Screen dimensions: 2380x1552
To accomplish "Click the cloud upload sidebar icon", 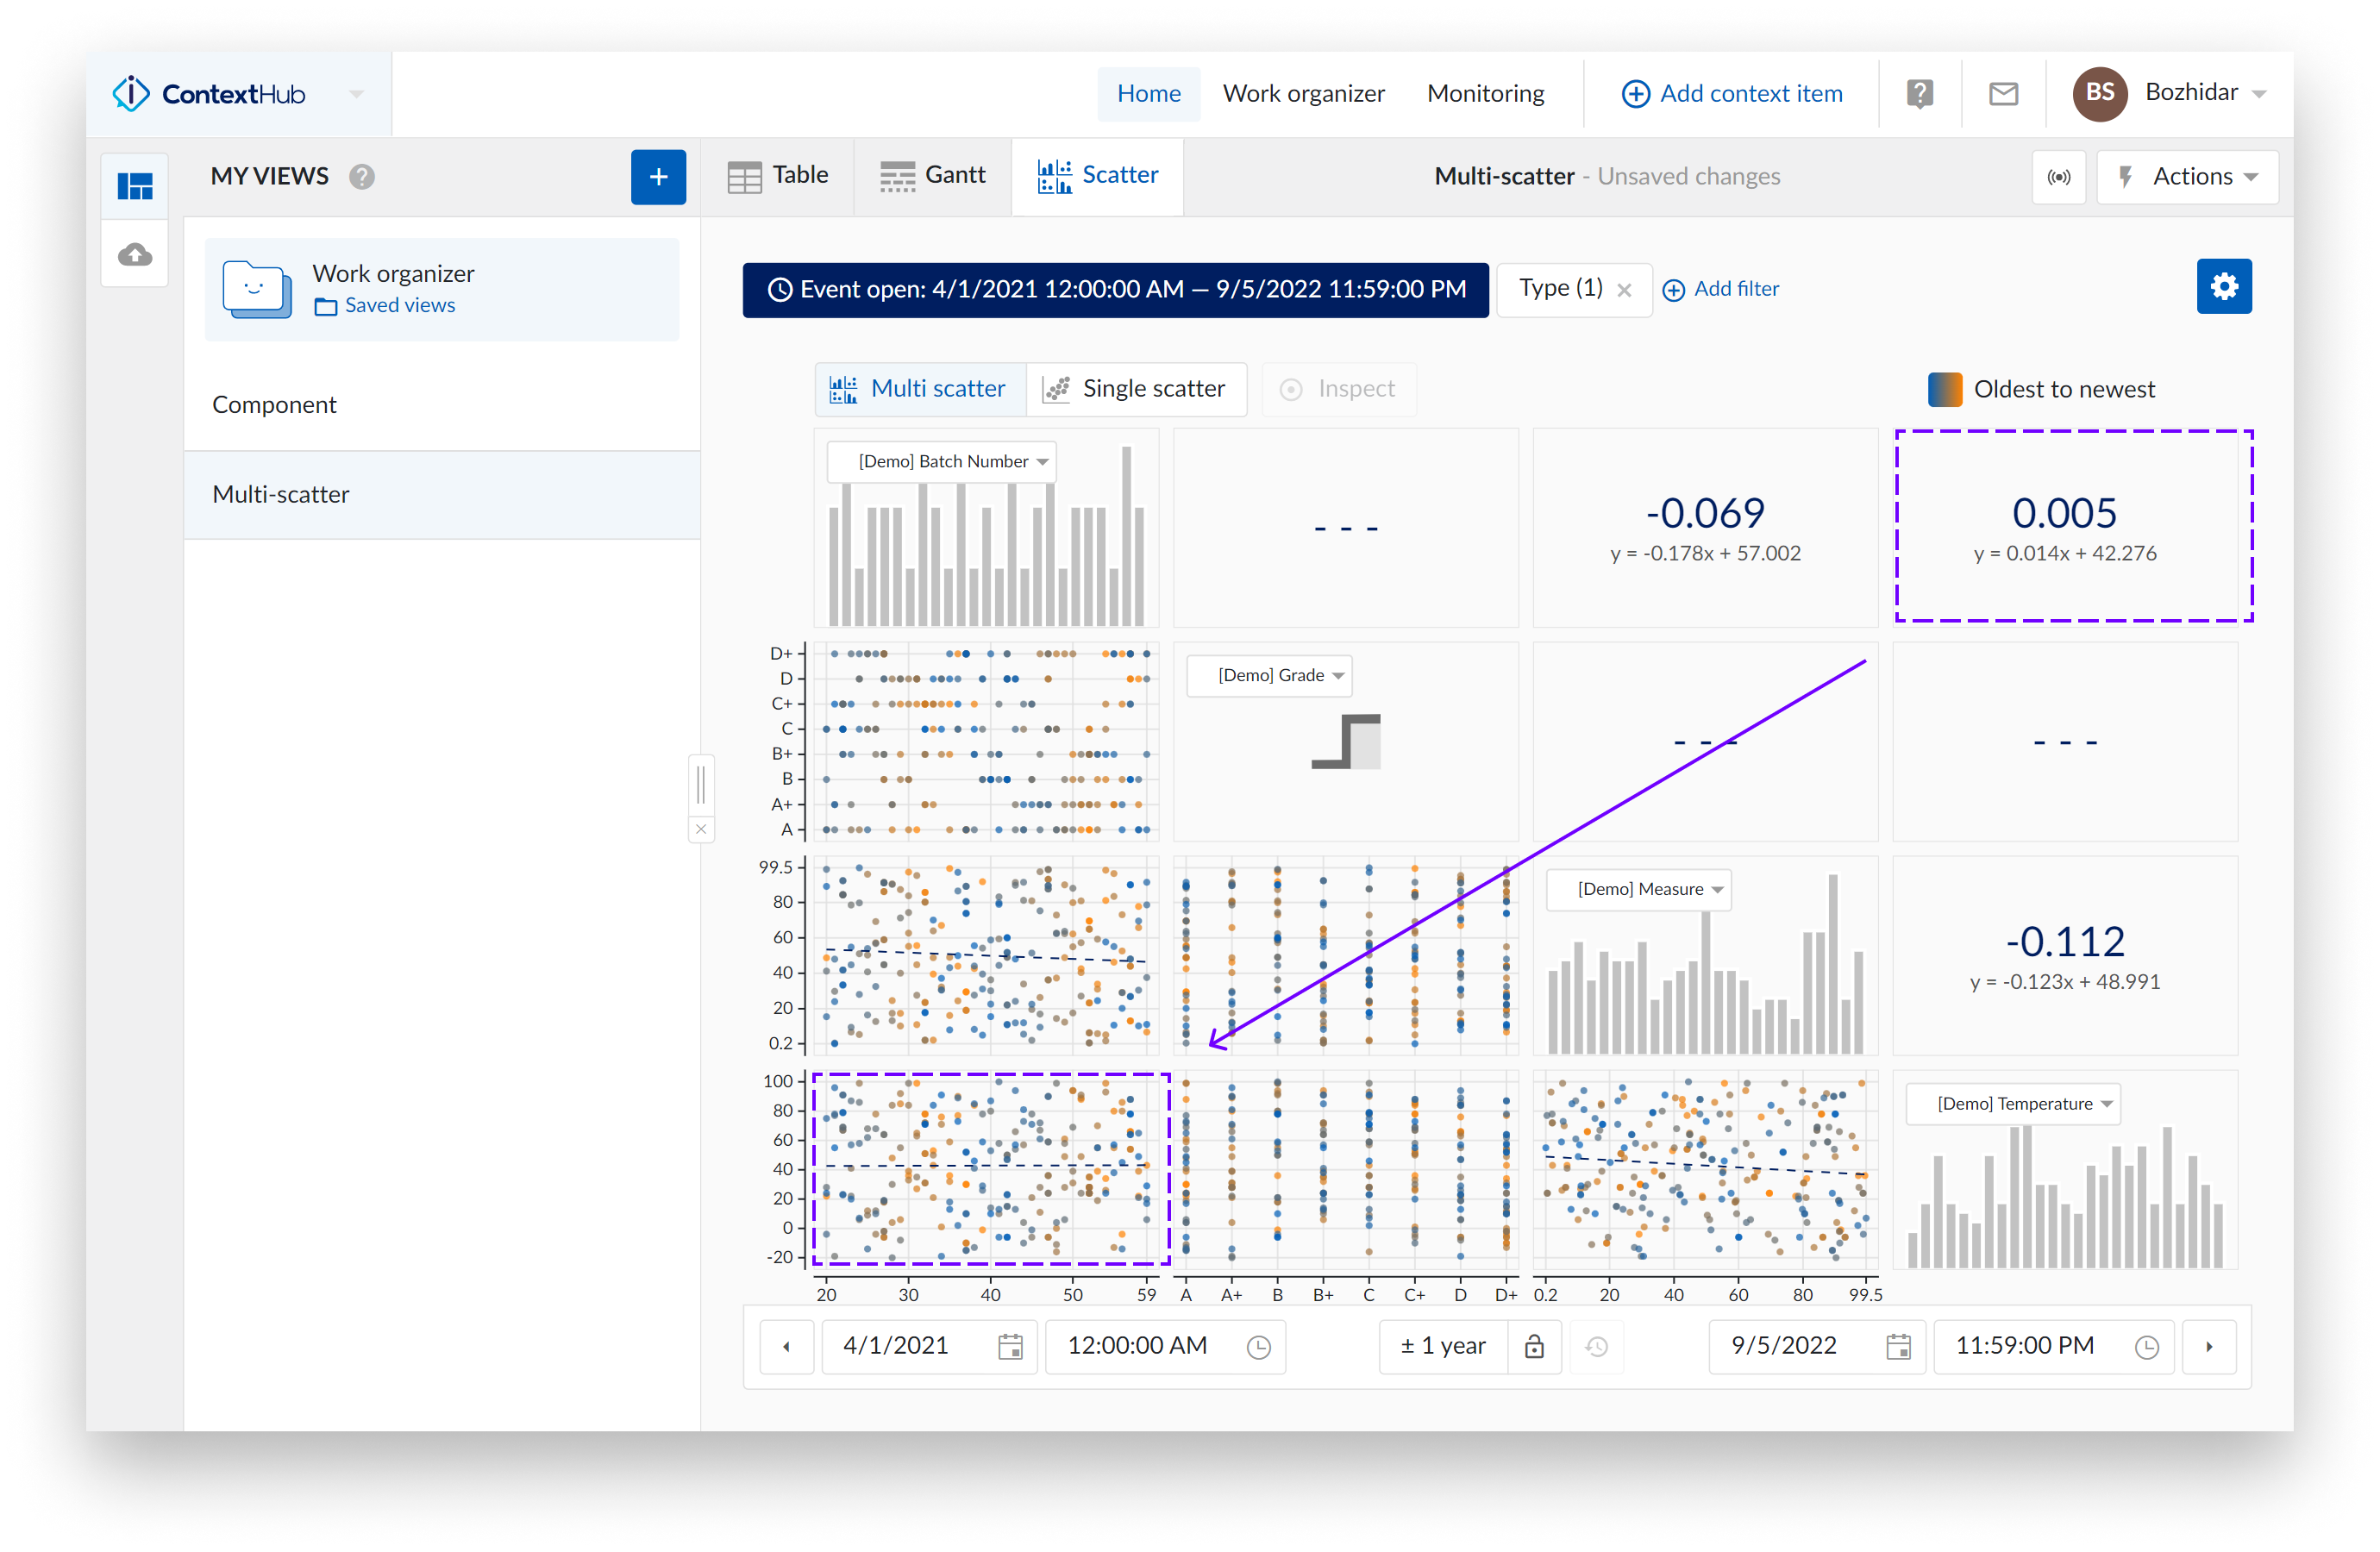I will (135, 255).
